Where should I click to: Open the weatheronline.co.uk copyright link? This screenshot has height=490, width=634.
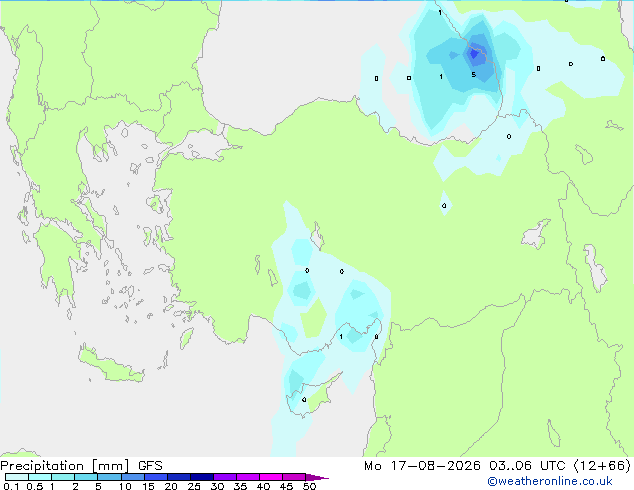[x=550, y=481]
